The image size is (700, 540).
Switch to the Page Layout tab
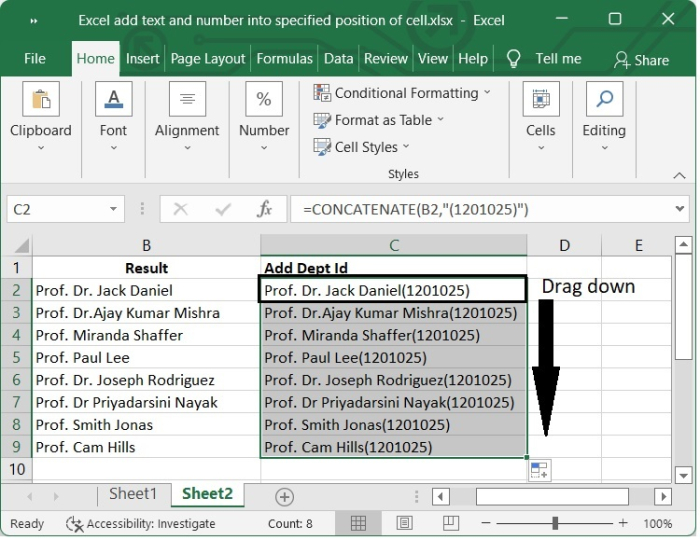point(208,59)
